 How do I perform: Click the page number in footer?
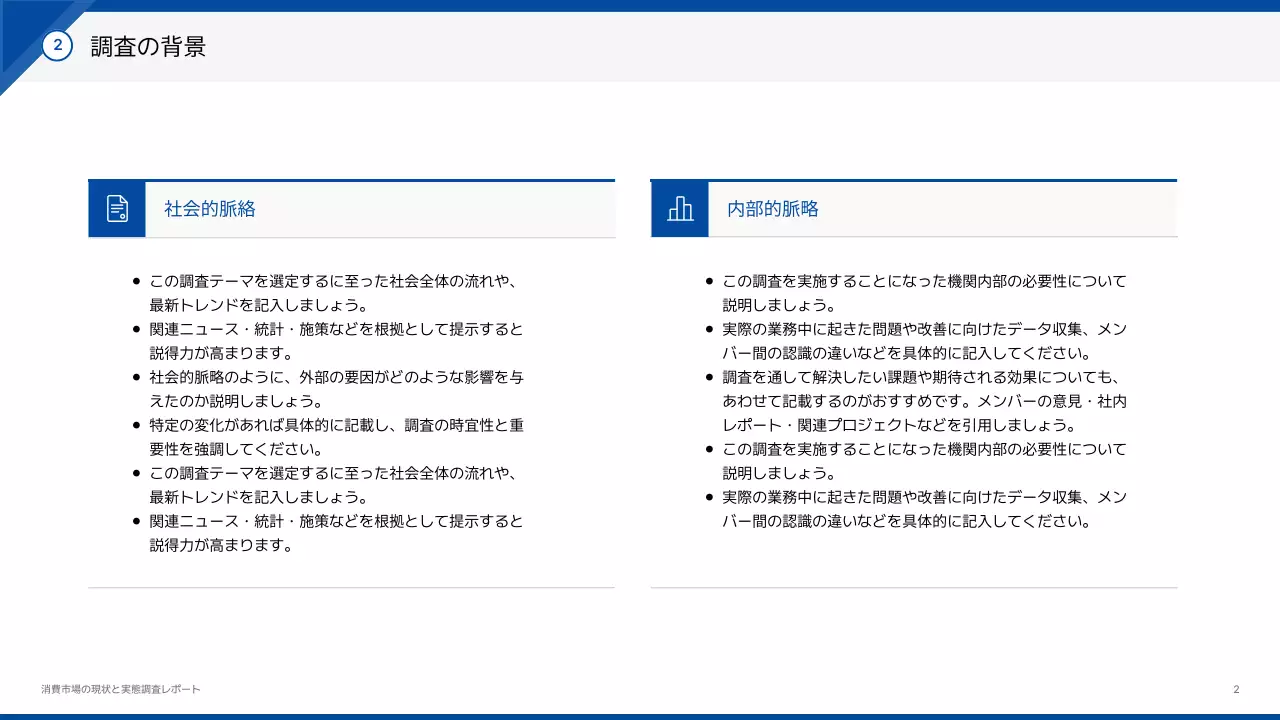1236,689
